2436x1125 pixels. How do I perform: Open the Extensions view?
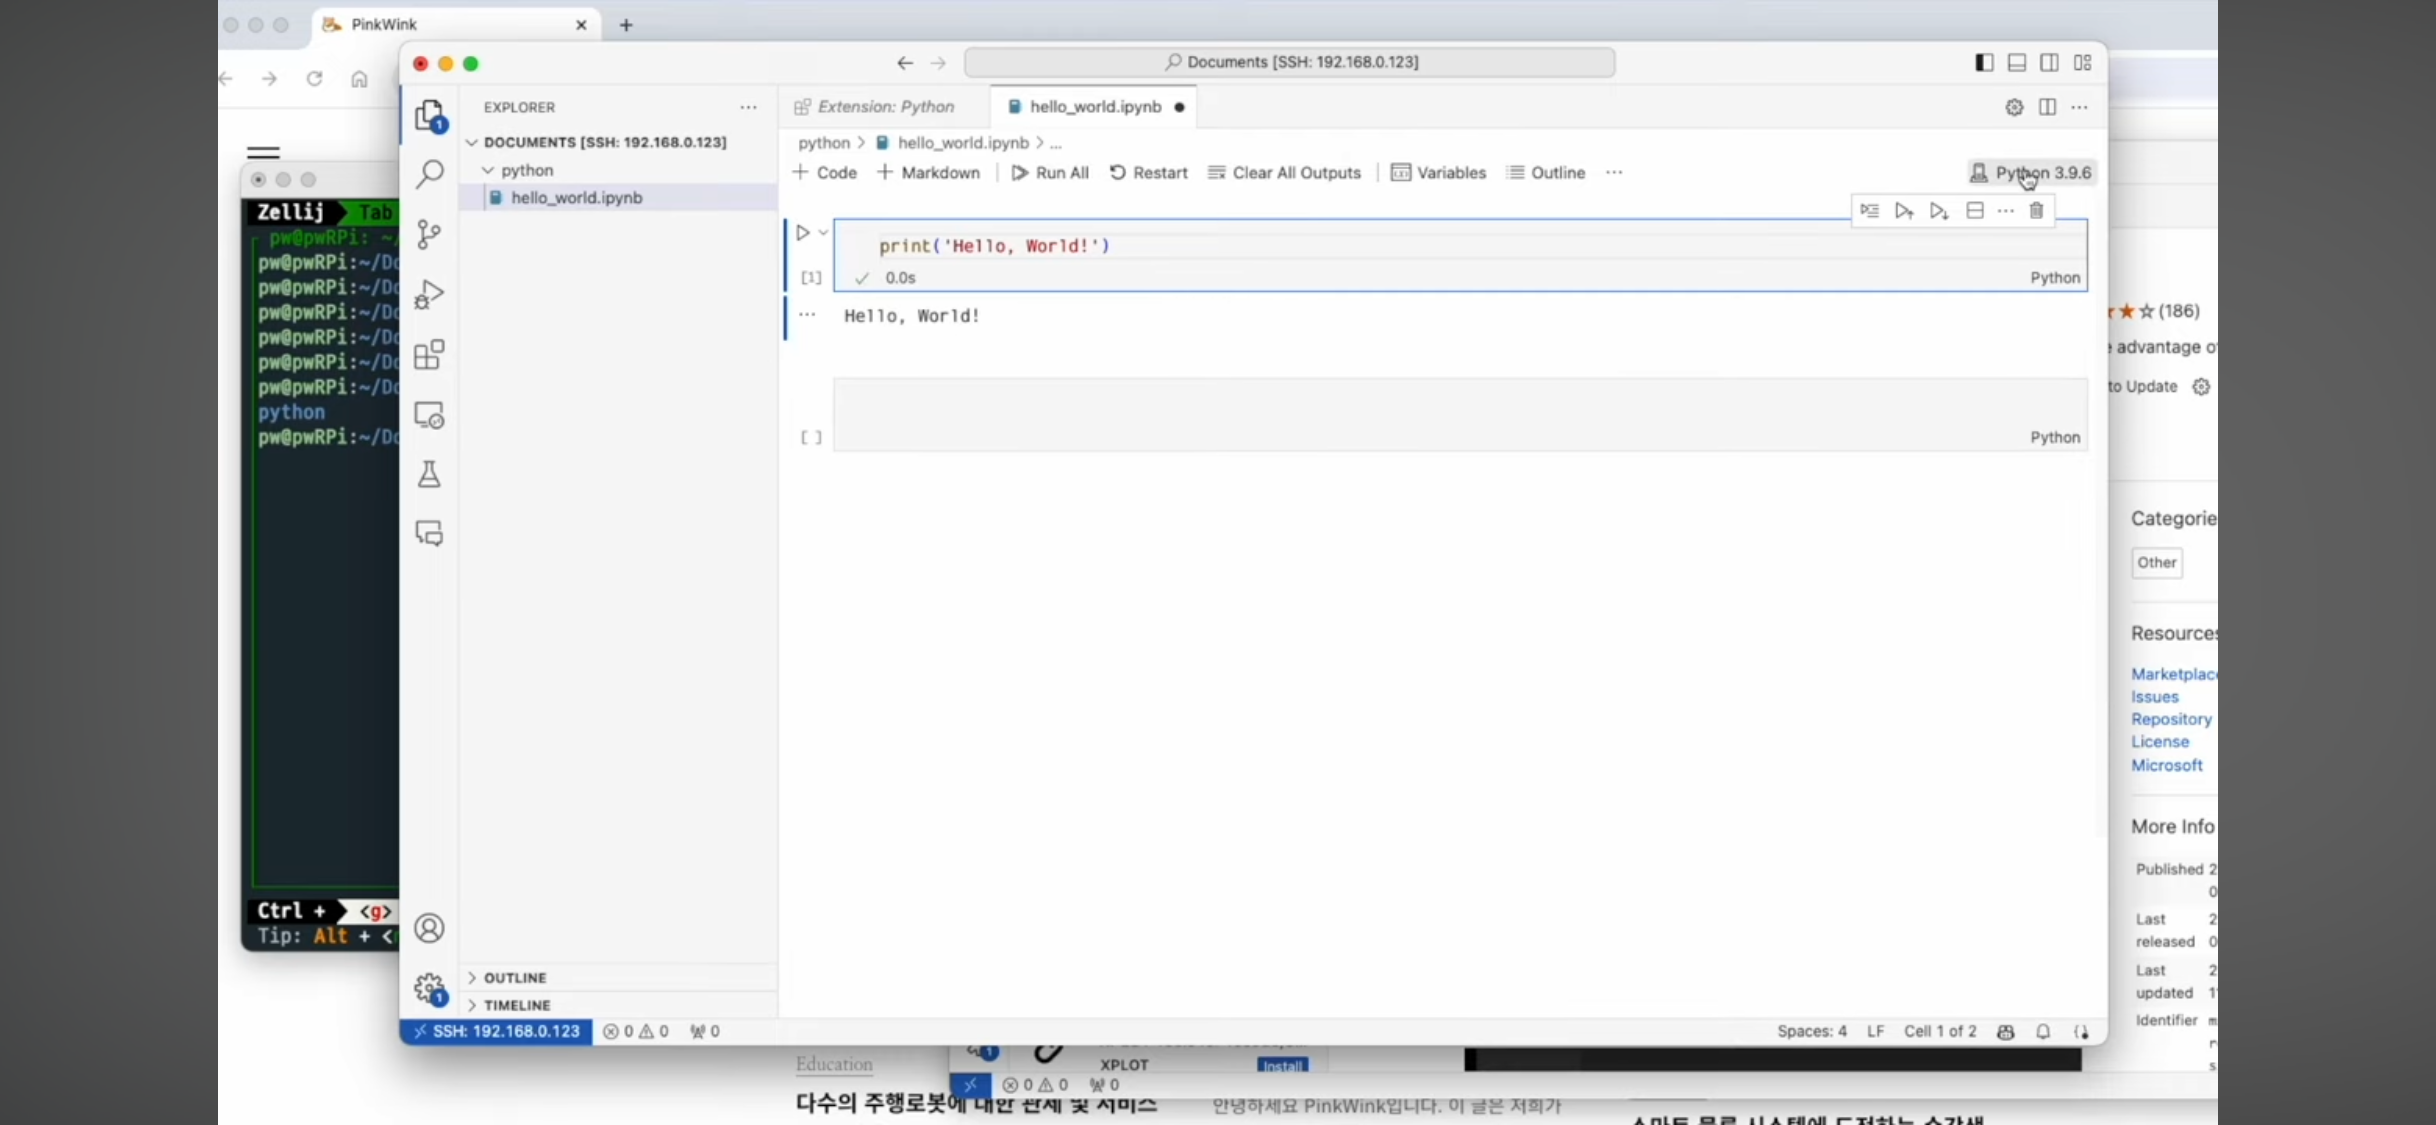coord(429,354)
